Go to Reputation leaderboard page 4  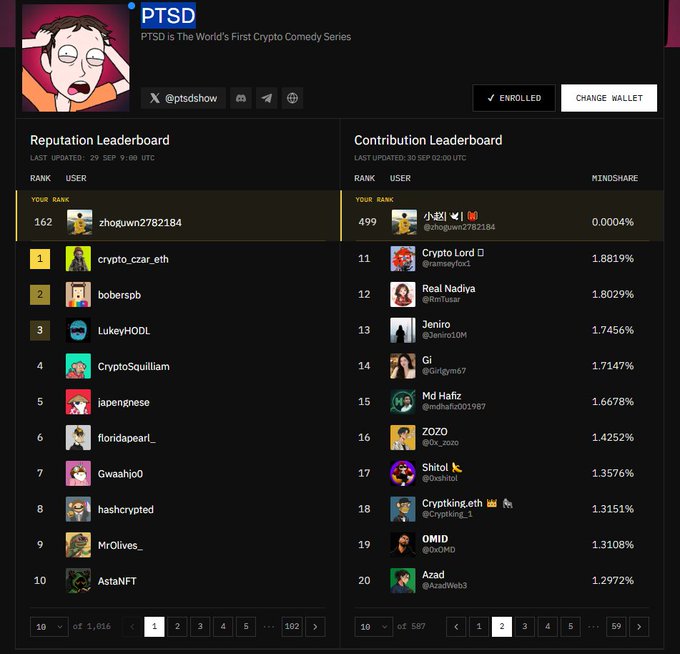click(x=223, y=627)
